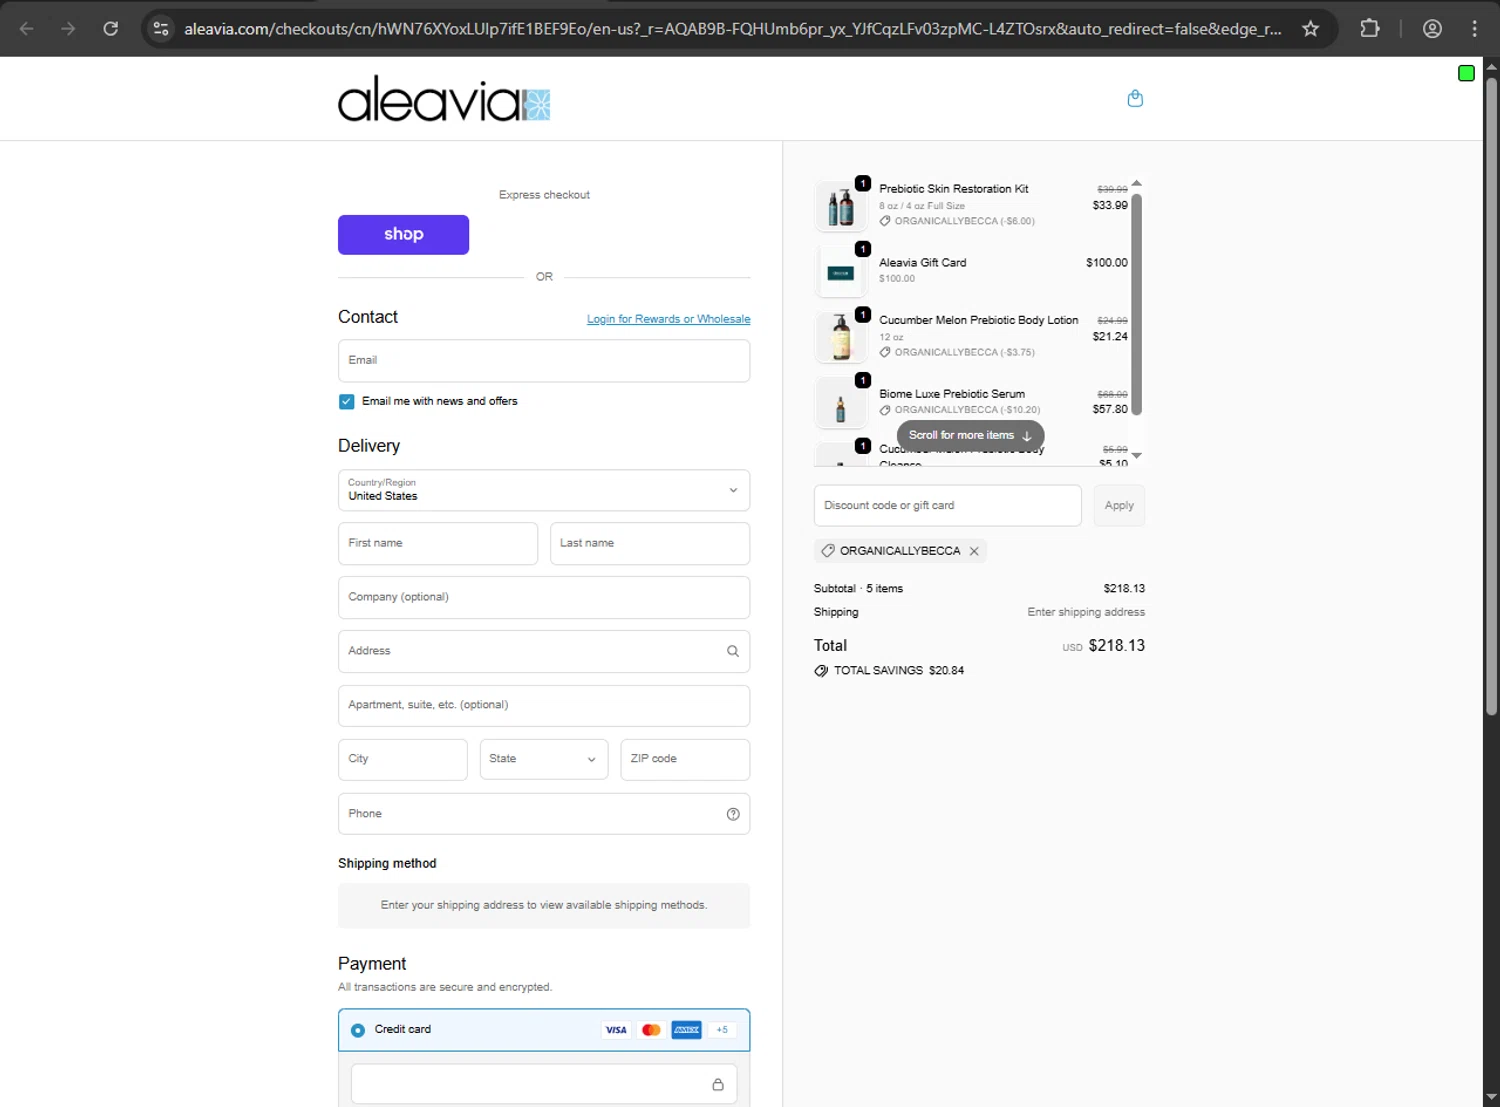
Task: Click the address search magnifier icon
Action: coord(733,651)
